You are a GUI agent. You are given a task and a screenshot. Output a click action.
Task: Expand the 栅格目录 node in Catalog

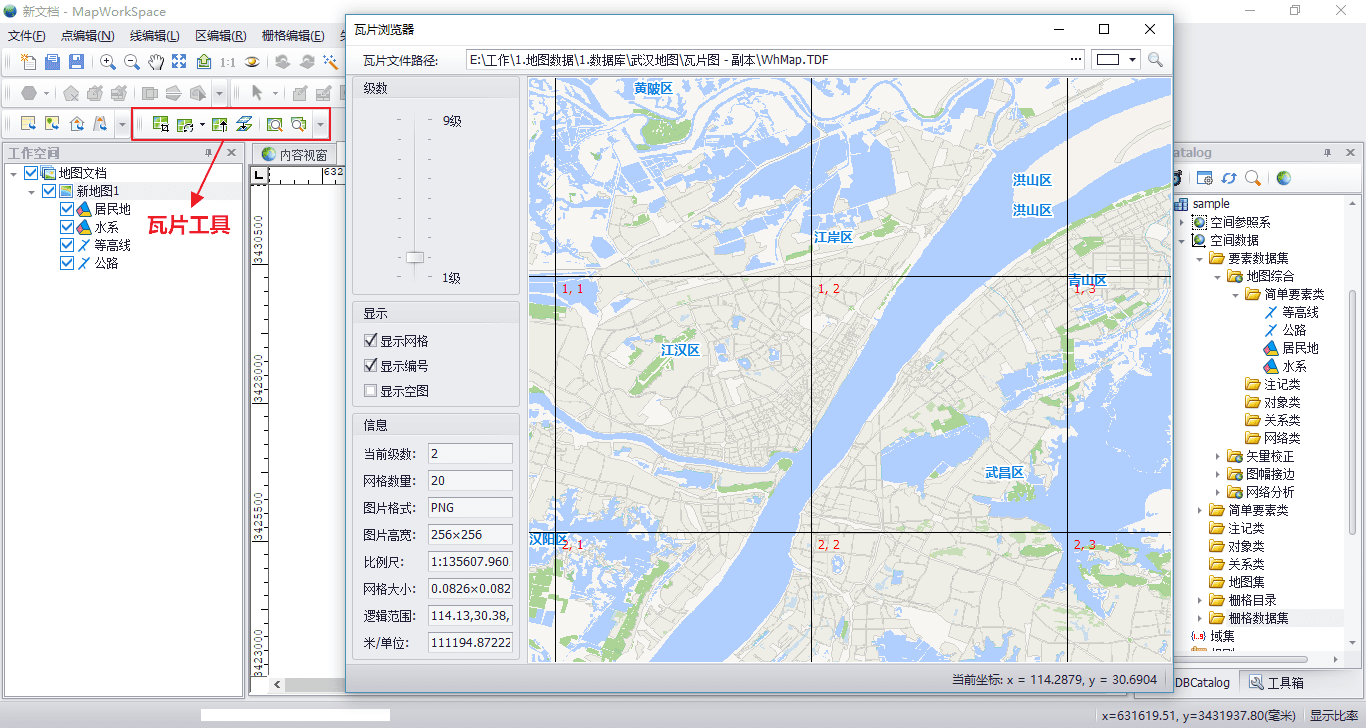[1200, 600]
